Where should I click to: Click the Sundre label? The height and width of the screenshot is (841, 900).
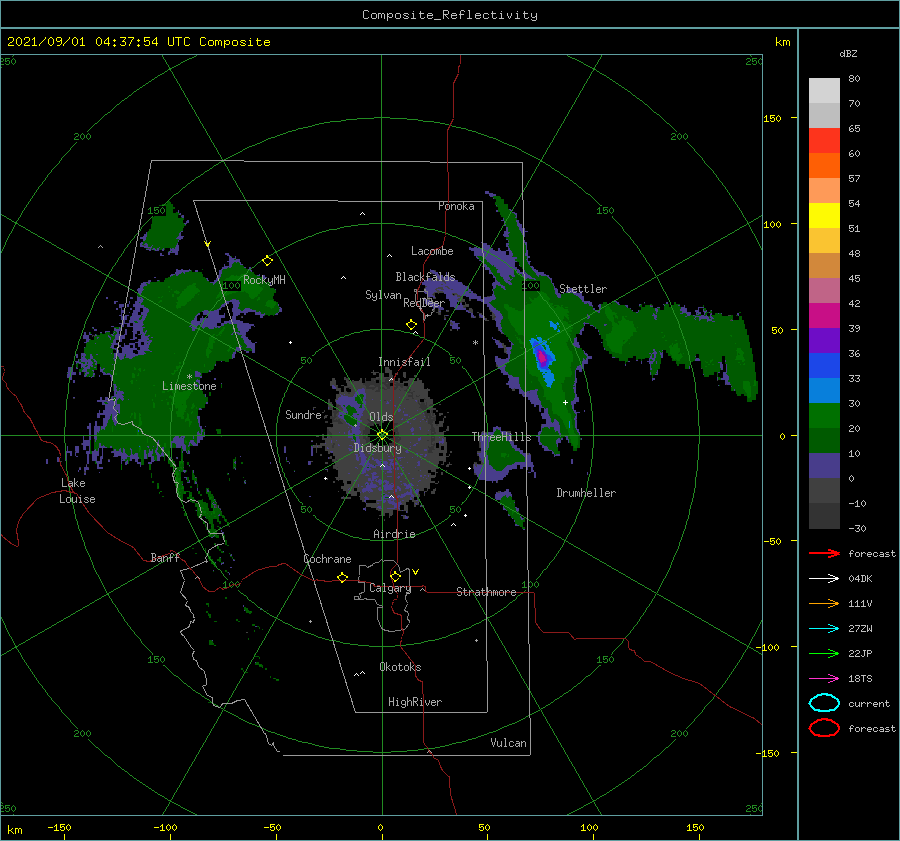(x=303, y=414)
